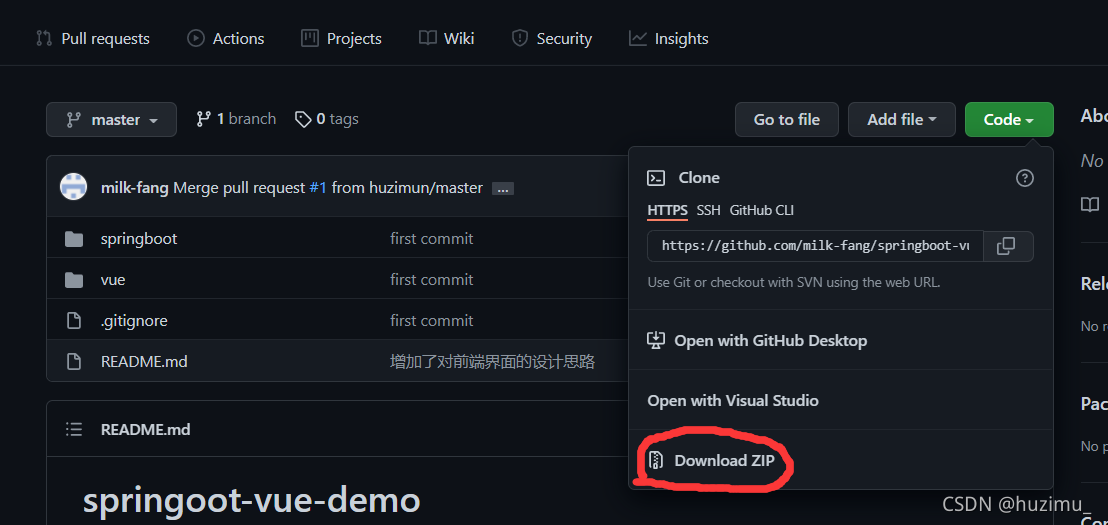The image size is (1108, 525).
Task: Click the git branch icon beside master
Action: 73,119
